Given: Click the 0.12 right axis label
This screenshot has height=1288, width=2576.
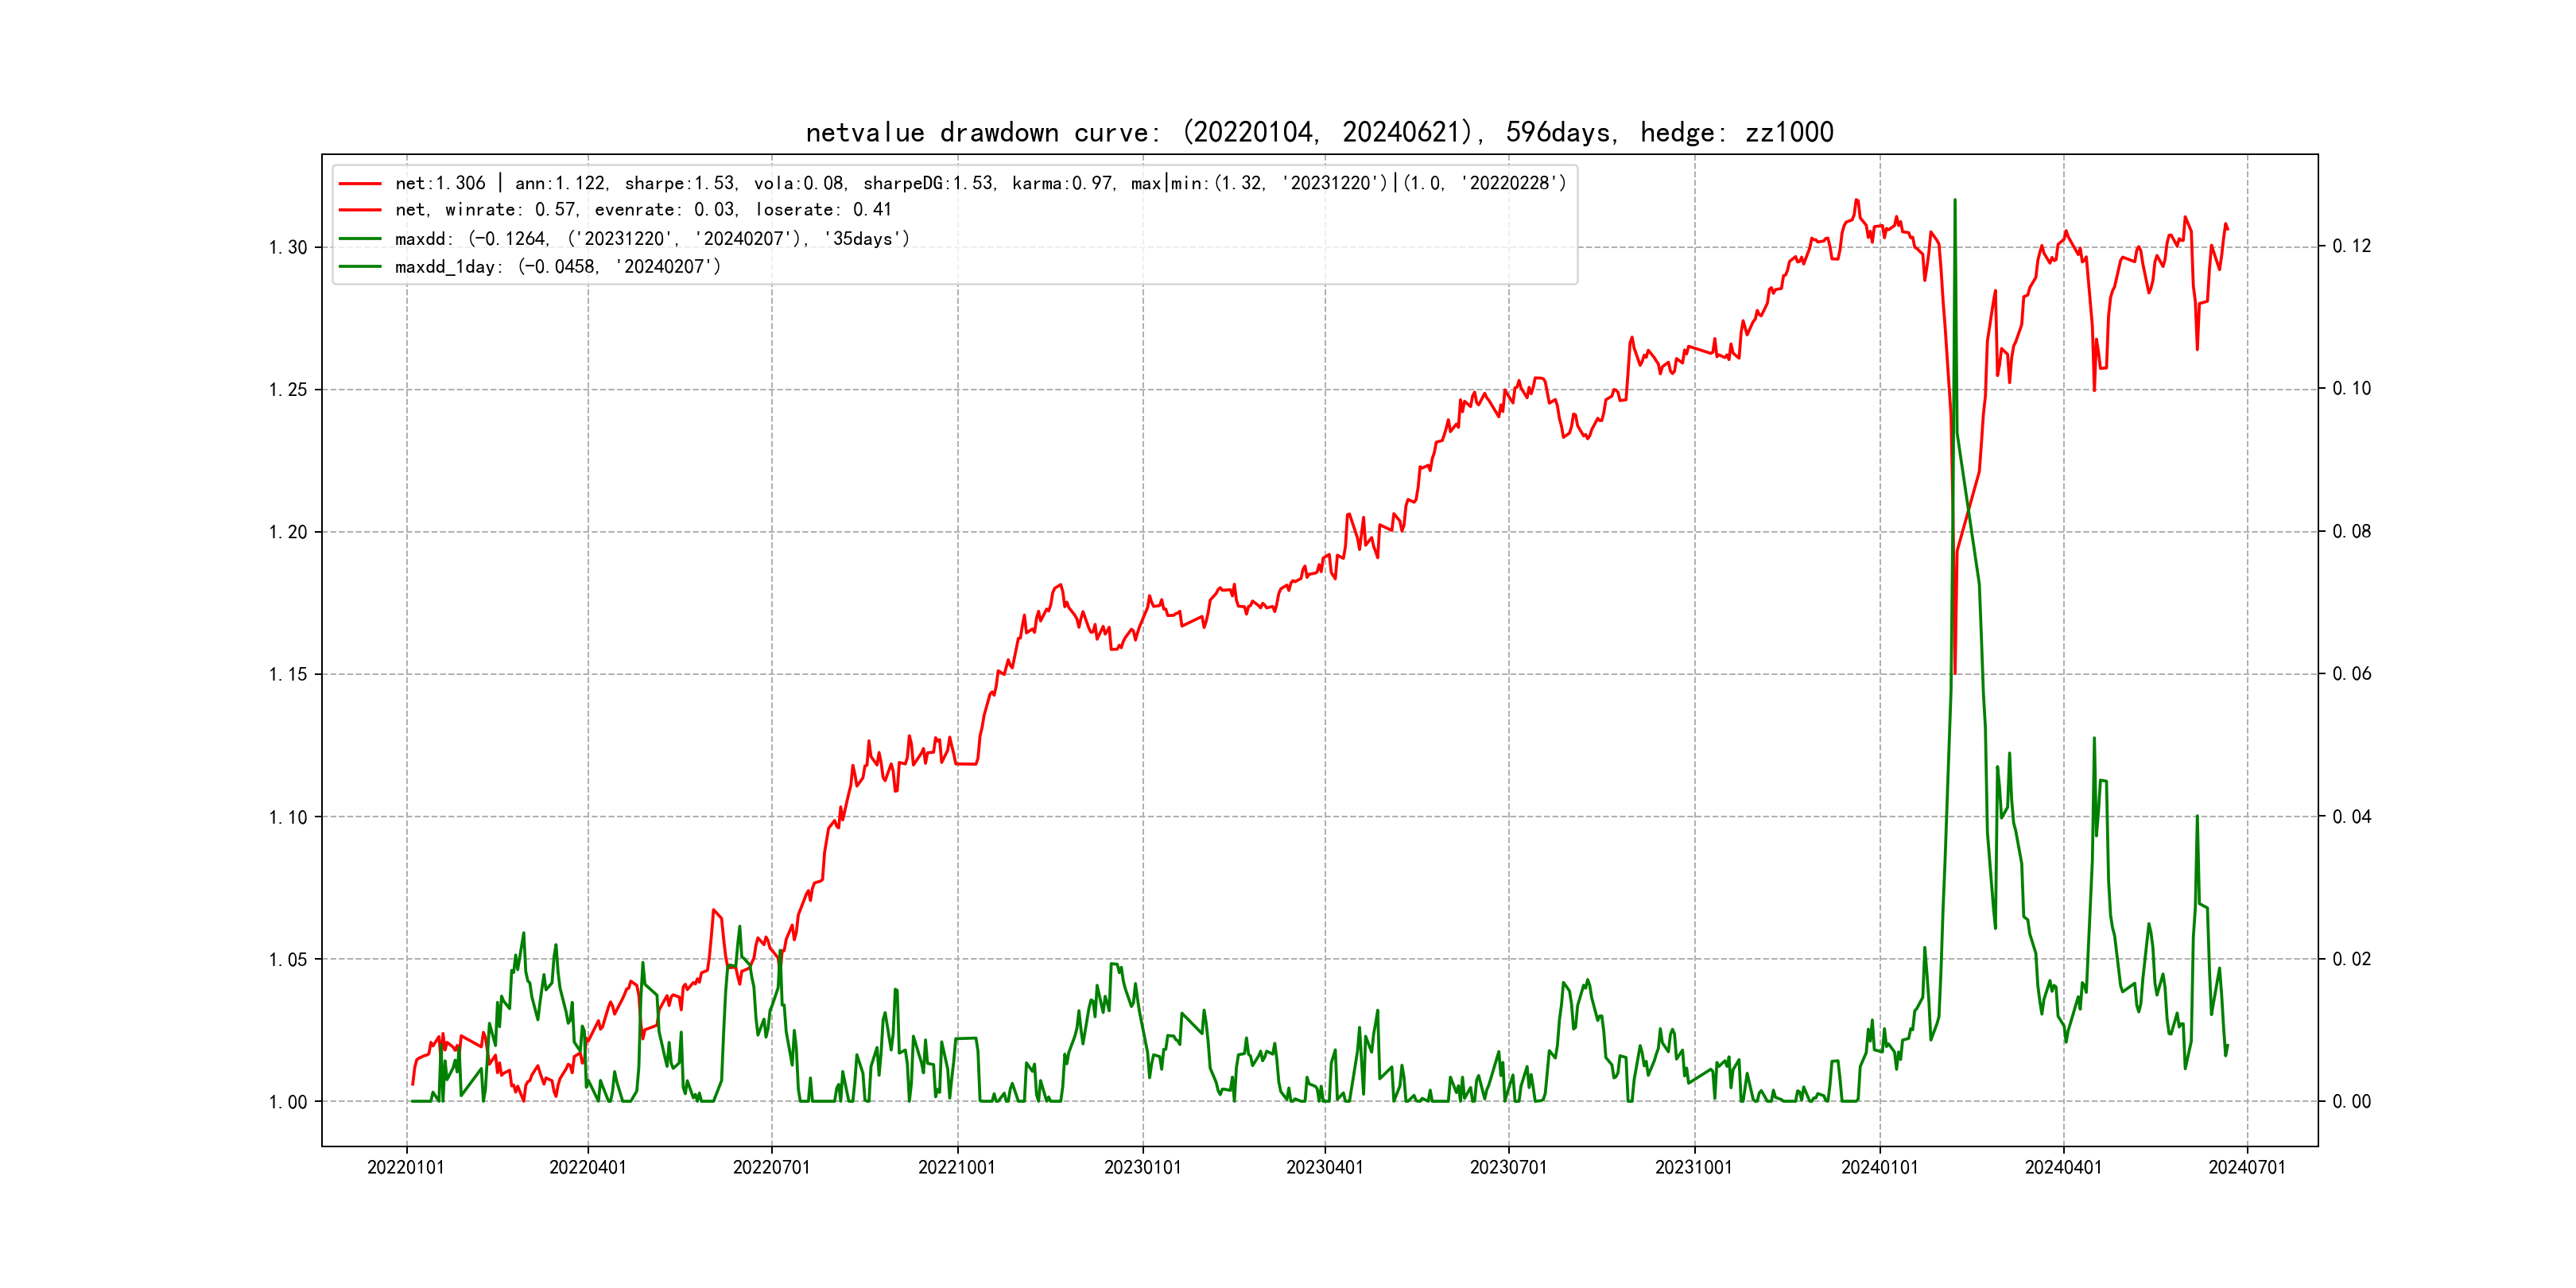Looking at the screenshot, I should [2351, 246].
